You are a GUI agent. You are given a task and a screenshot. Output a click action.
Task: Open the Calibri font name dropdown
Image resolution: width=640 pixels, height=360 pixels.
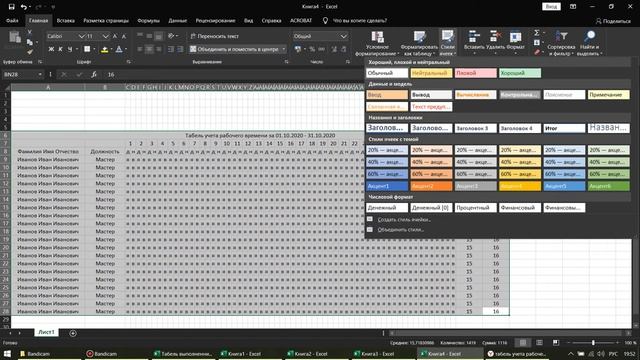coord(81,36)
